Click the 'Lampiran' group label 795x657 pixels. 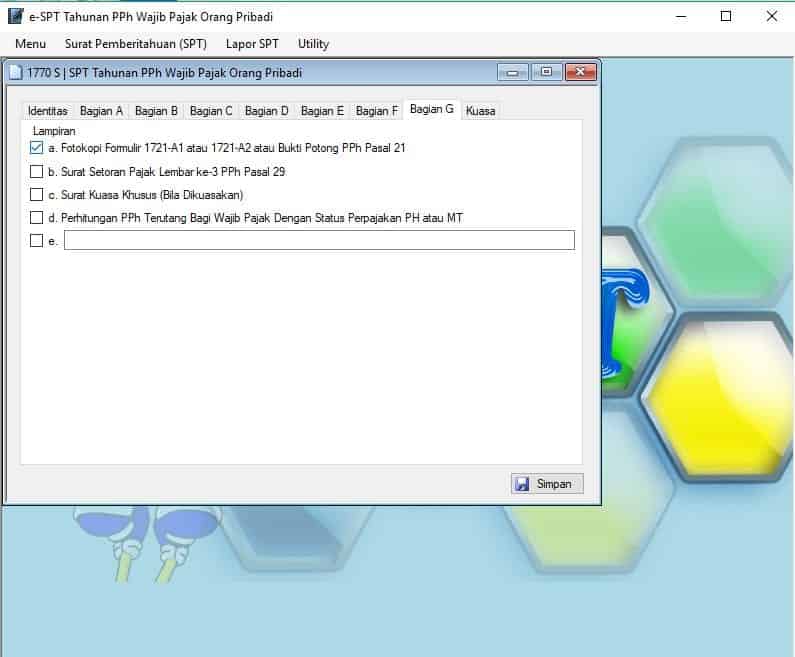pyautogui.click(x=54, y=131)
